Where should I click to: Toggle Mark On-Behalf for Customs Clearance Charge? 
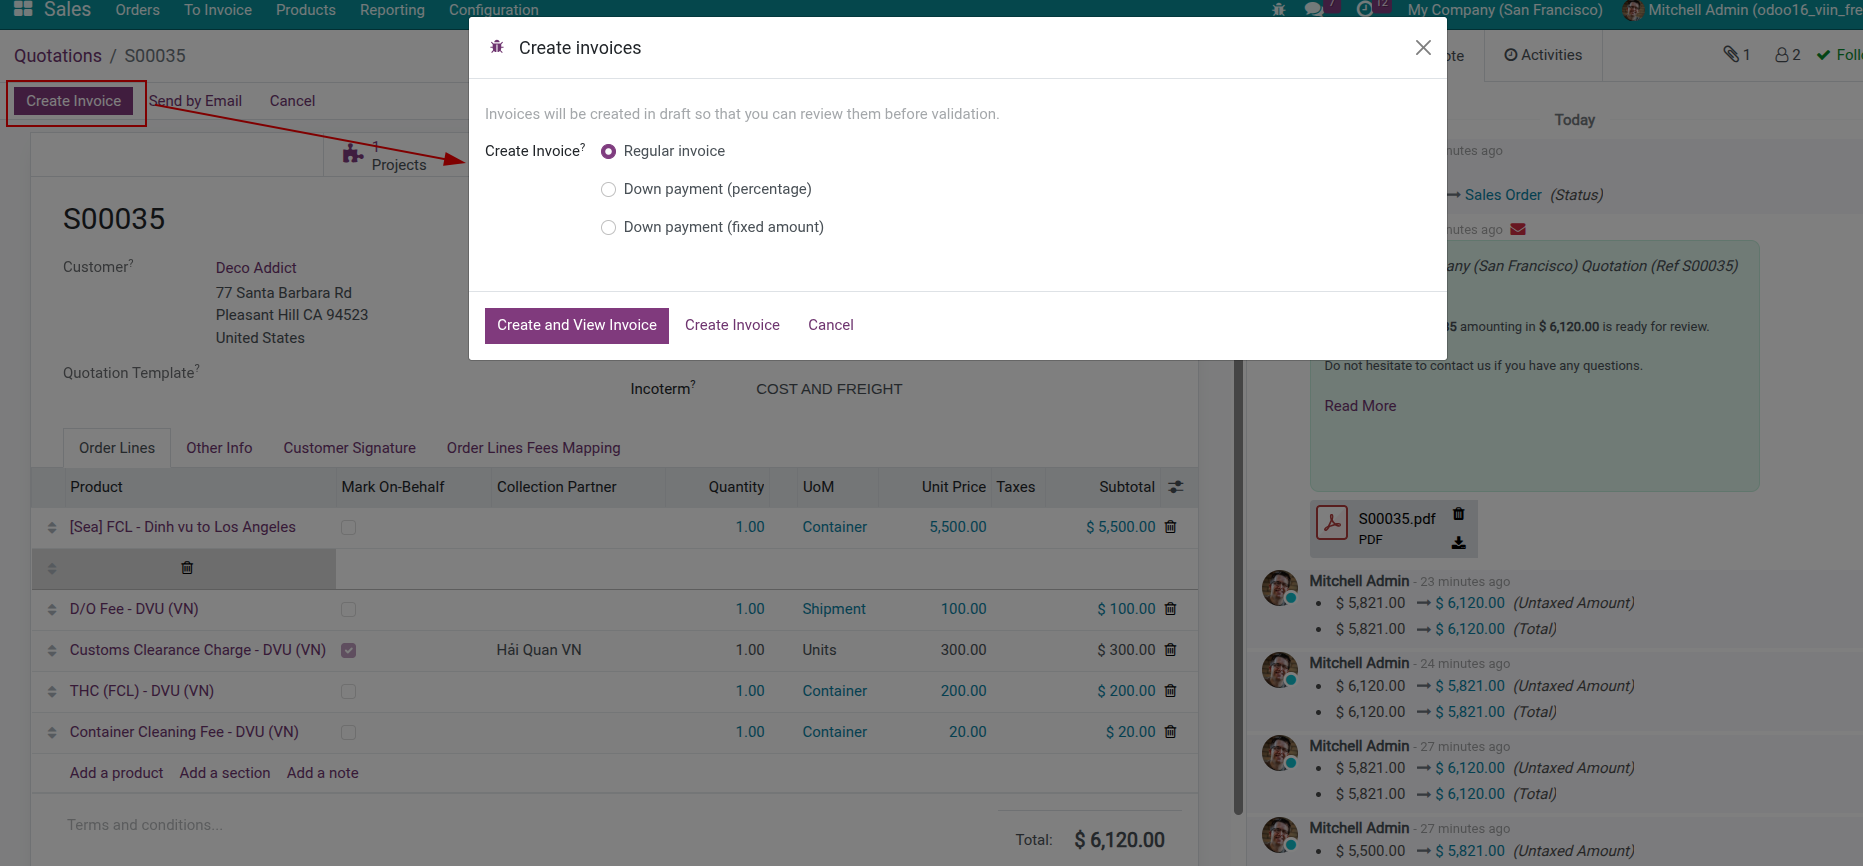(348, 651)
